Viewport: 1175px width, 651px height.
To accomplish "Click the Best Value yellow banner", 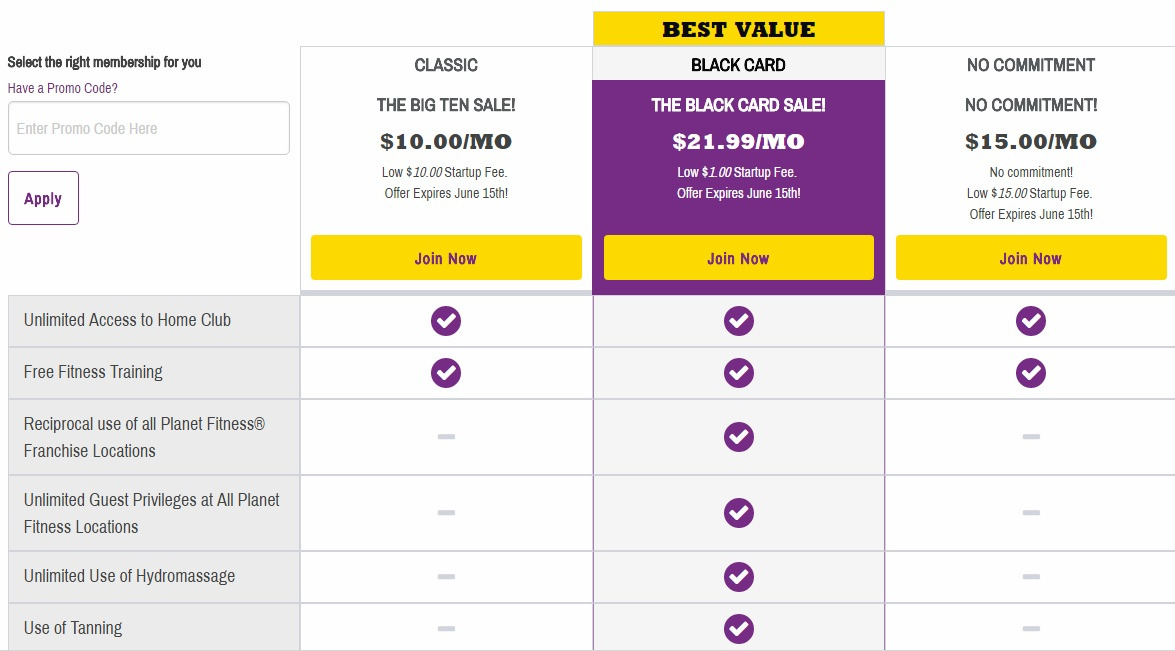I will [x=739, y=29].
